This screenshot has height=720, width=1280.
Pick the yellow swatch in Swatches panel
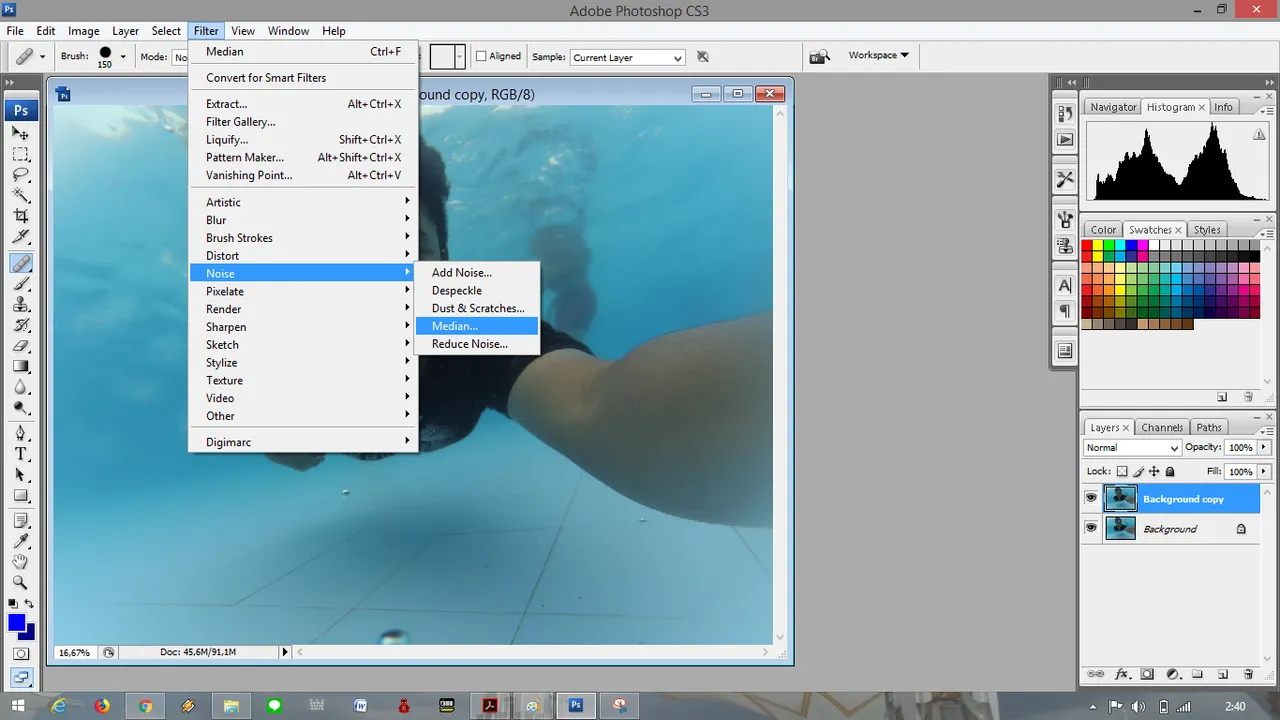[x=1097, y=245]
